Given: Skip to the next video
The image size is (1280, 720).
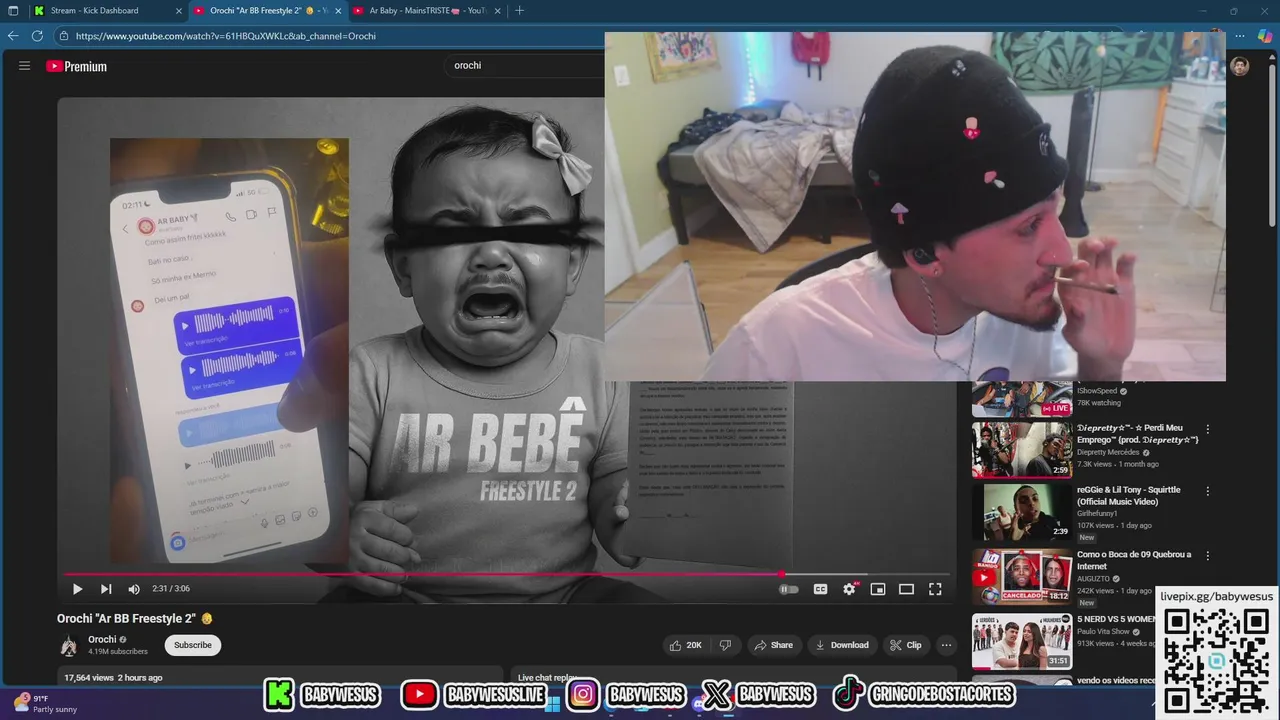Looking at the screenshot, I should click(x=106, y=589).
